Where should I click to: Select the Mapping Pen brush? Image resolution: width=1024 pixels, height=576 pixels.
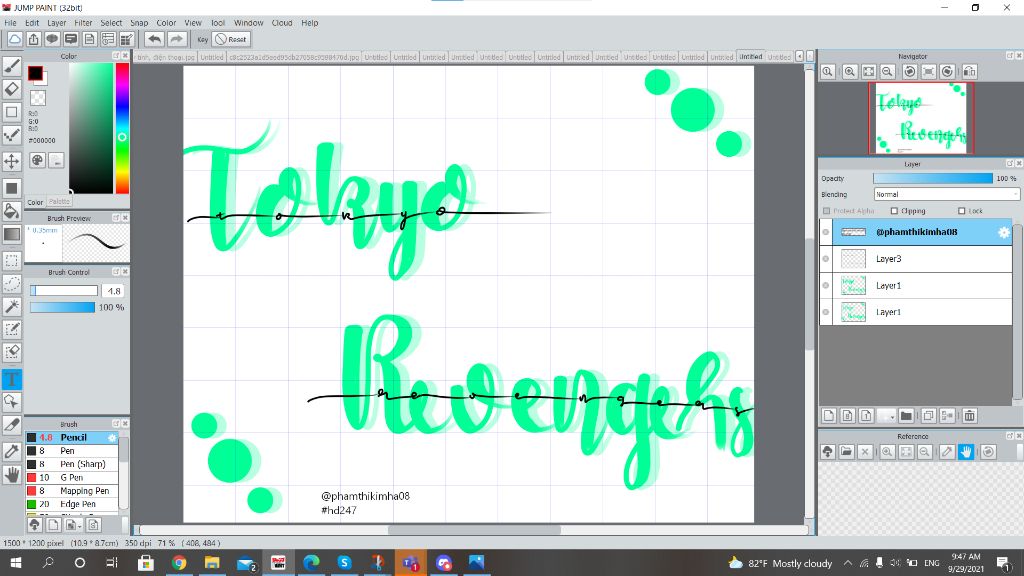(x=72, y=490)
